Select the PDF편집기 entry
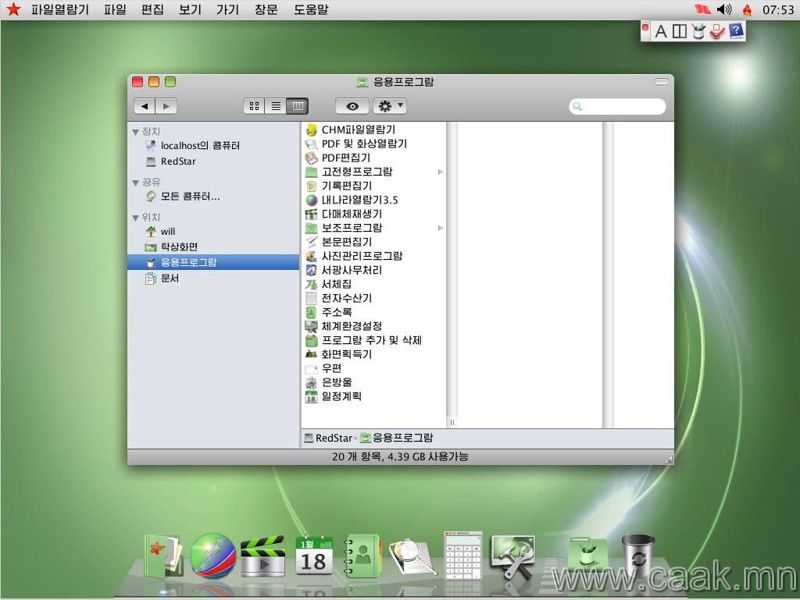Screen dimensions: 800x600 (x=338, y=158)
